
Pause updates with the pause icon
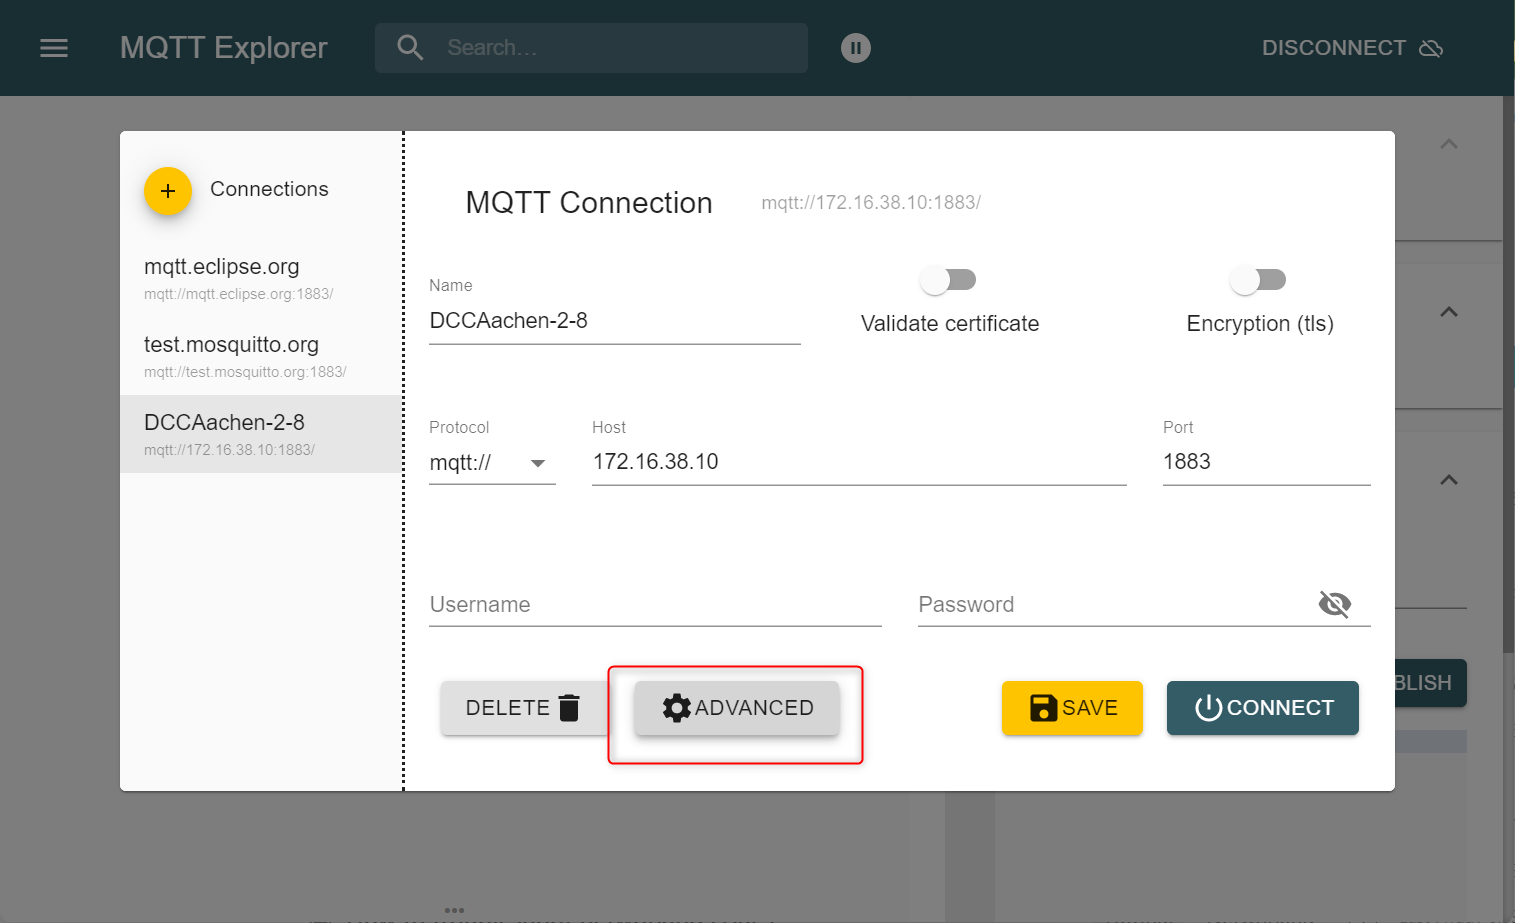click(x=856, y=48)
